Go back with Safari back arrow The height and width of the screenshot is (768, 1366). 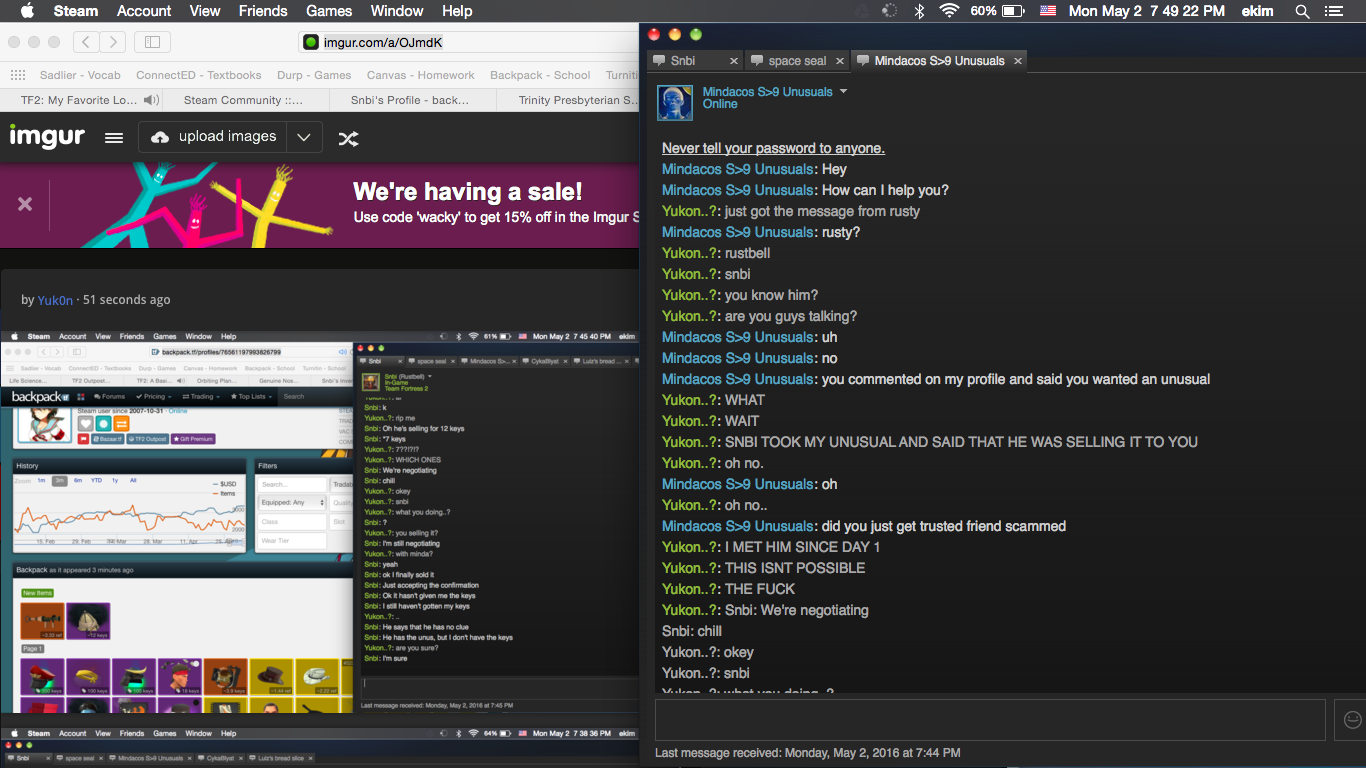click(x=87, y=42)
